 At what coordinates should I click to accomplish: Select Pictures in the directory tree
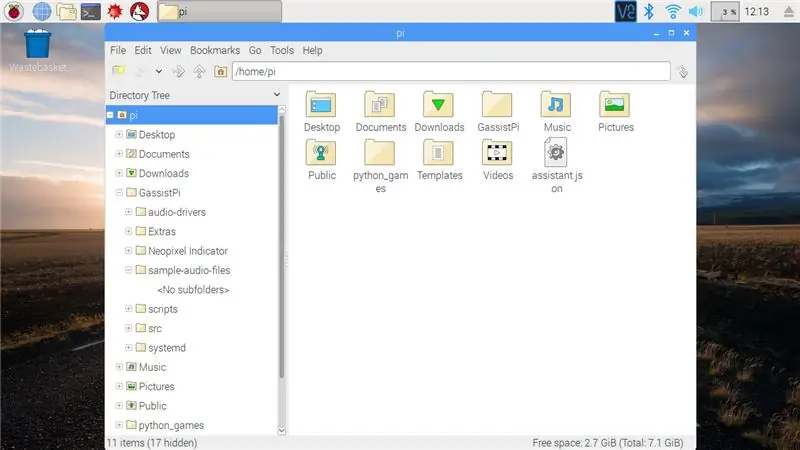pos(156,387)
